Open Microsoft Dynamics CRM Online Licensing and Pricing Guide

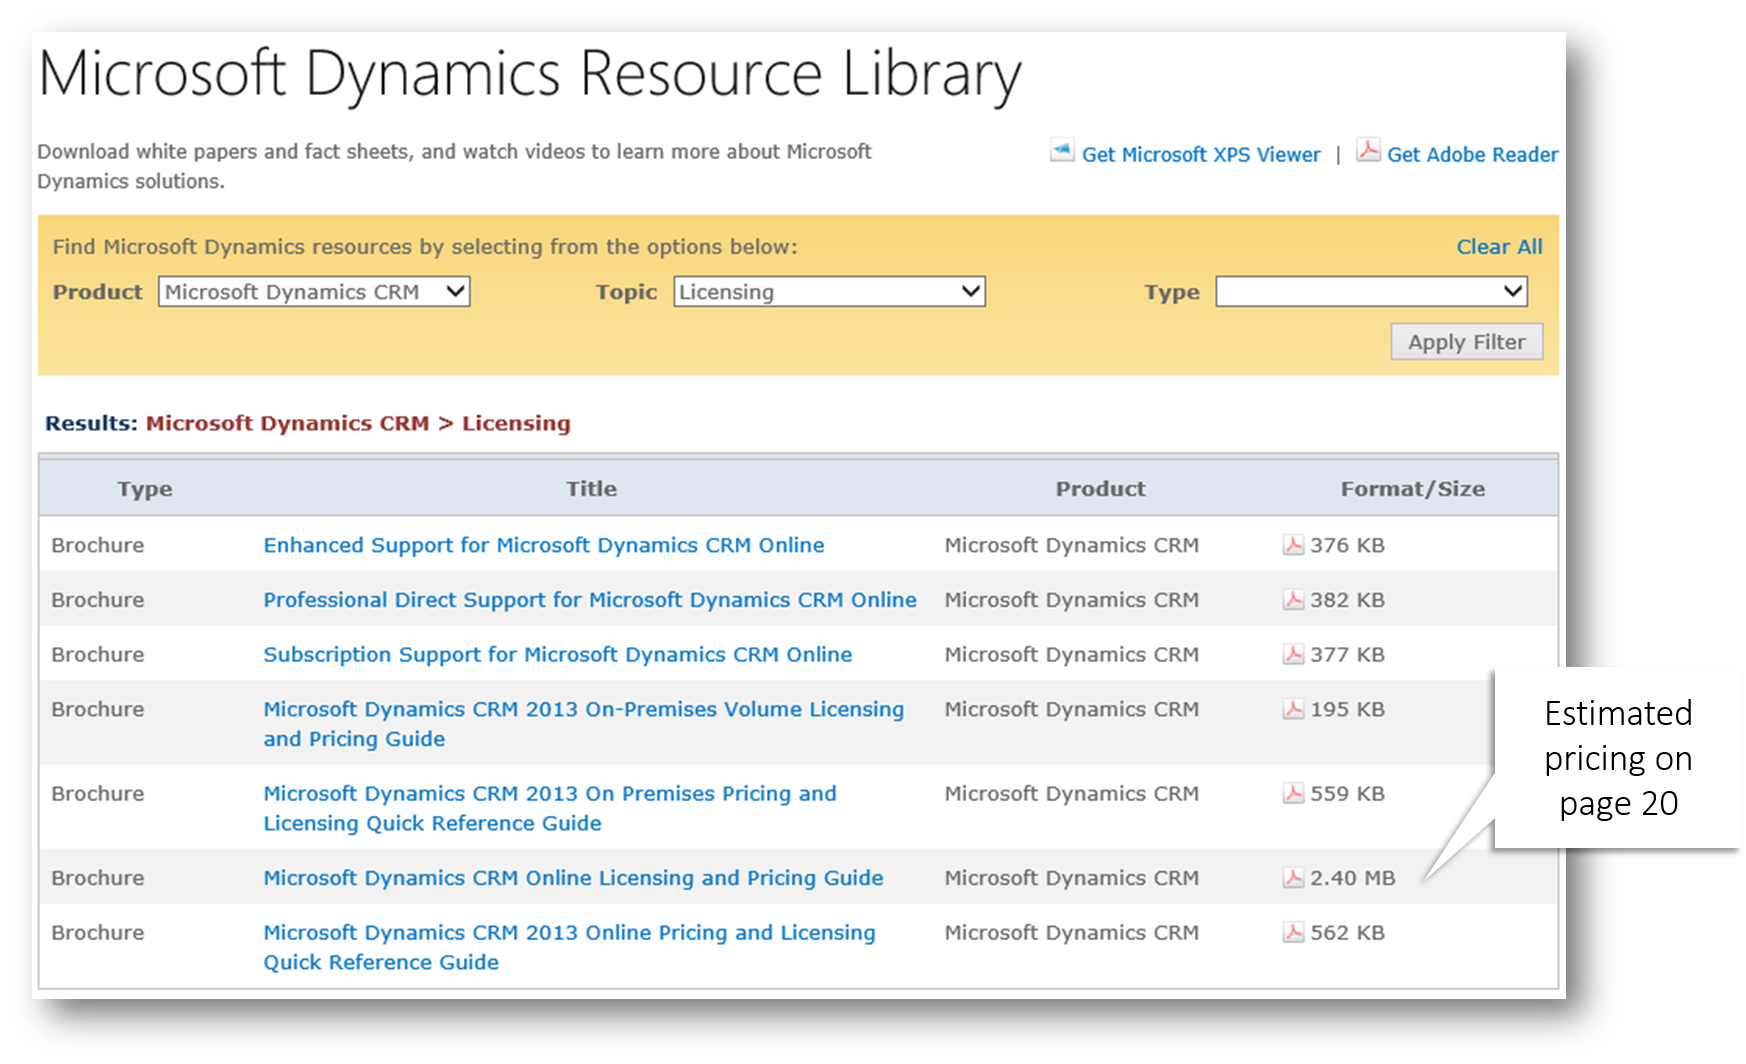(573, 878)
